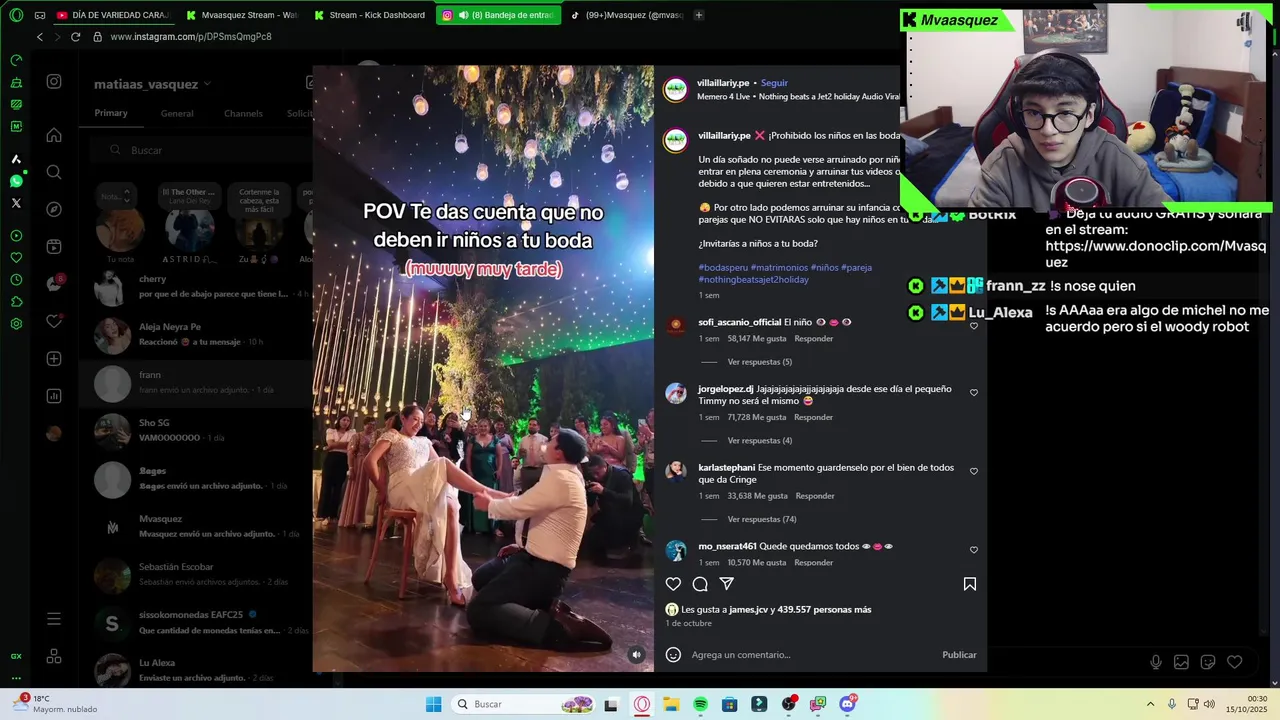Open Instagram Notifications heart in sidebar
Viewport: 1280px width, 720px height.
[x=54, y=321]
